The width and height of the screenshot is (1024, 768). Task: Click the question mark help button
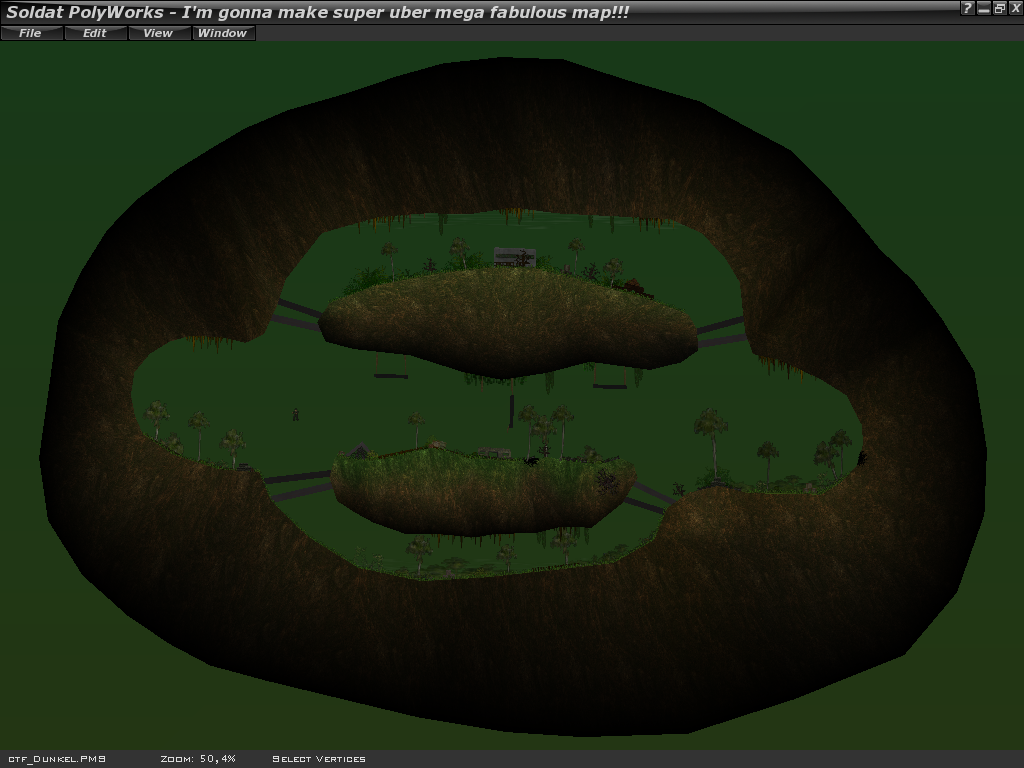(x=967, y=8)
